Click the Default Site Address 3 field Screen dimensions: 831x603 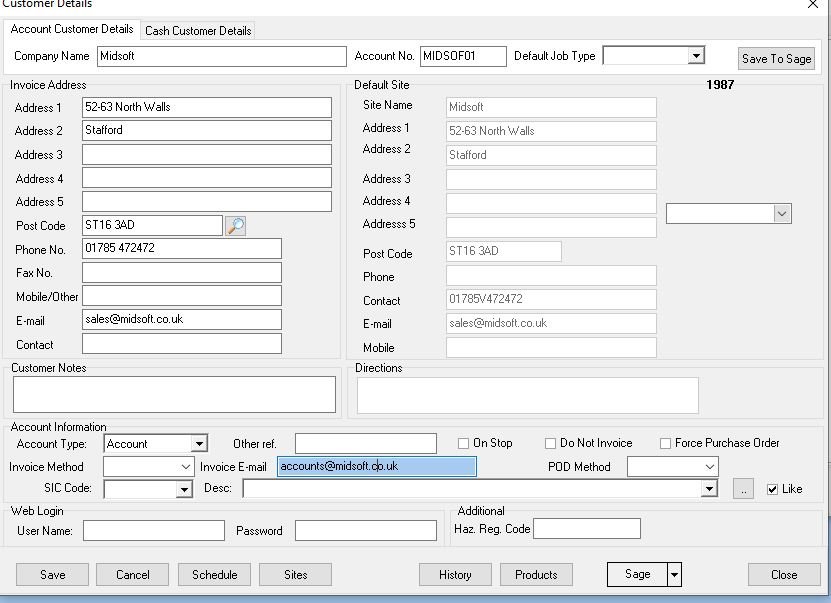551,180
